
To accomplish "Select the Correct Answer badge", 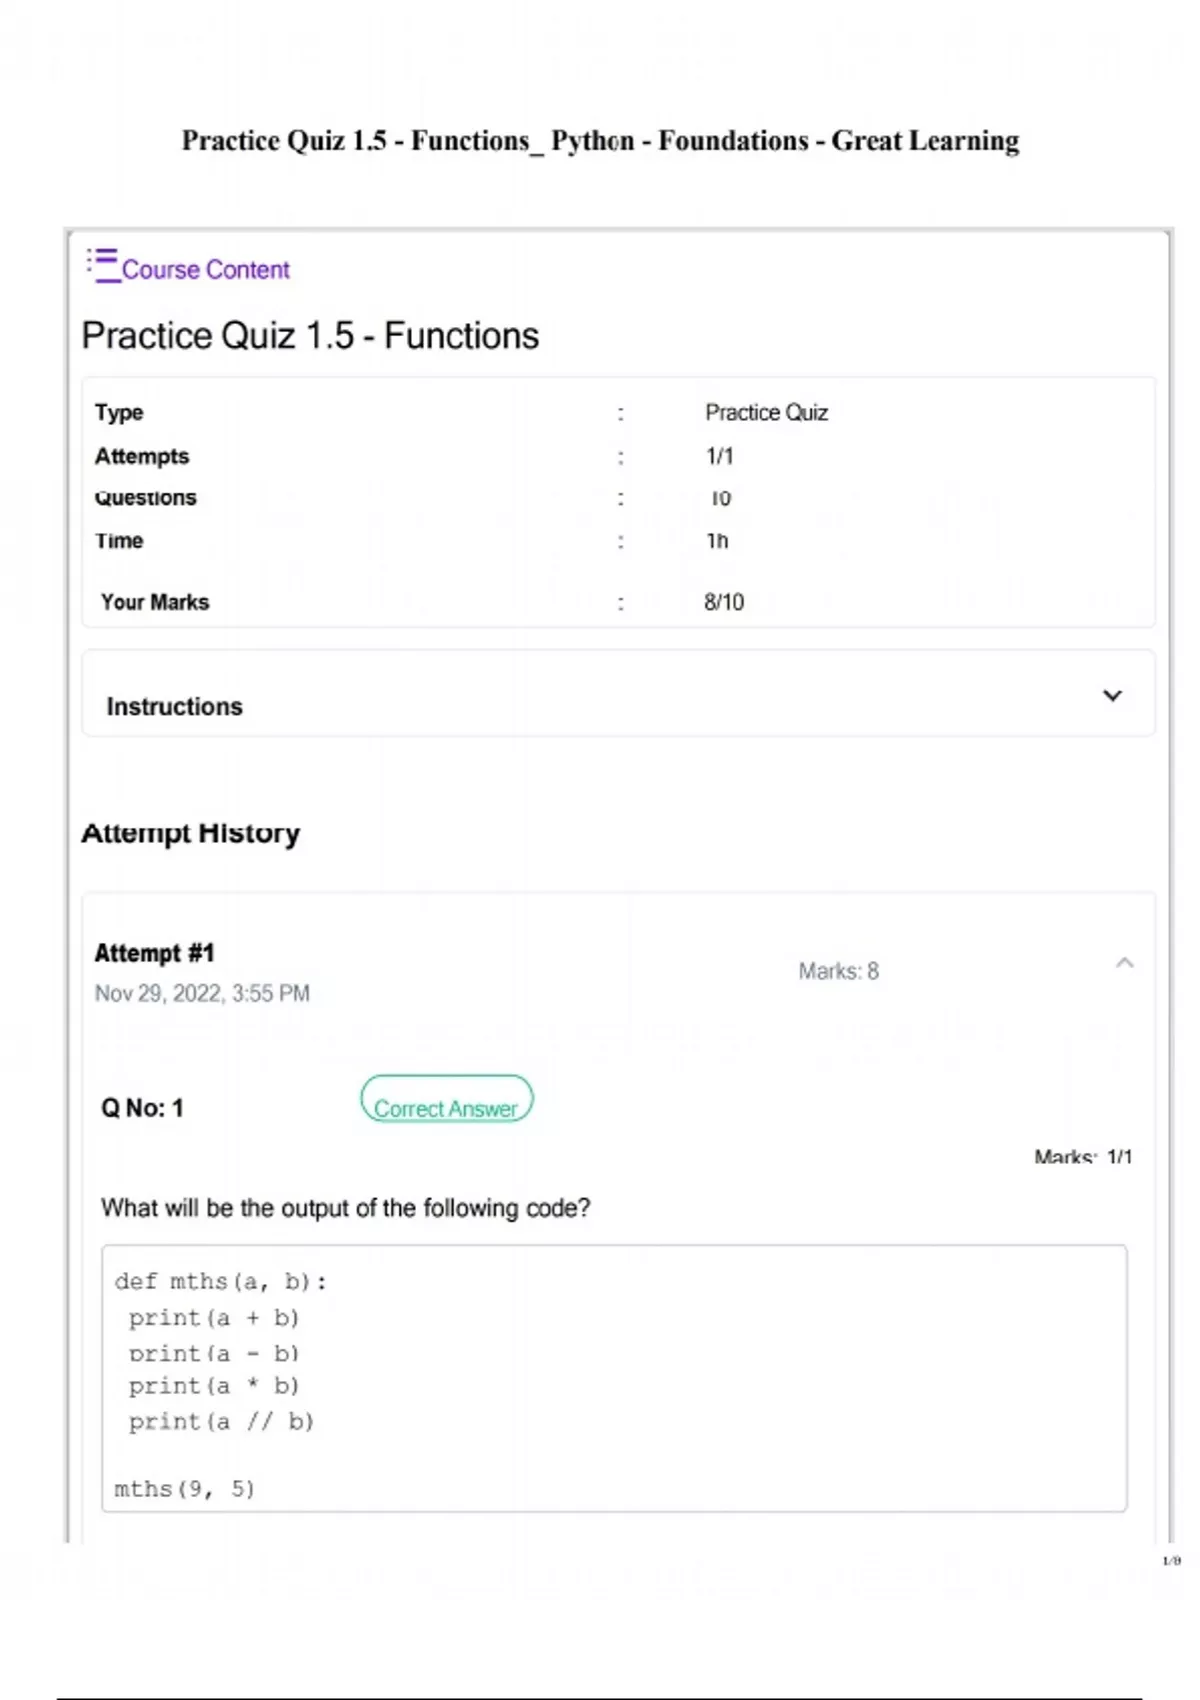I will [446, 1099].
